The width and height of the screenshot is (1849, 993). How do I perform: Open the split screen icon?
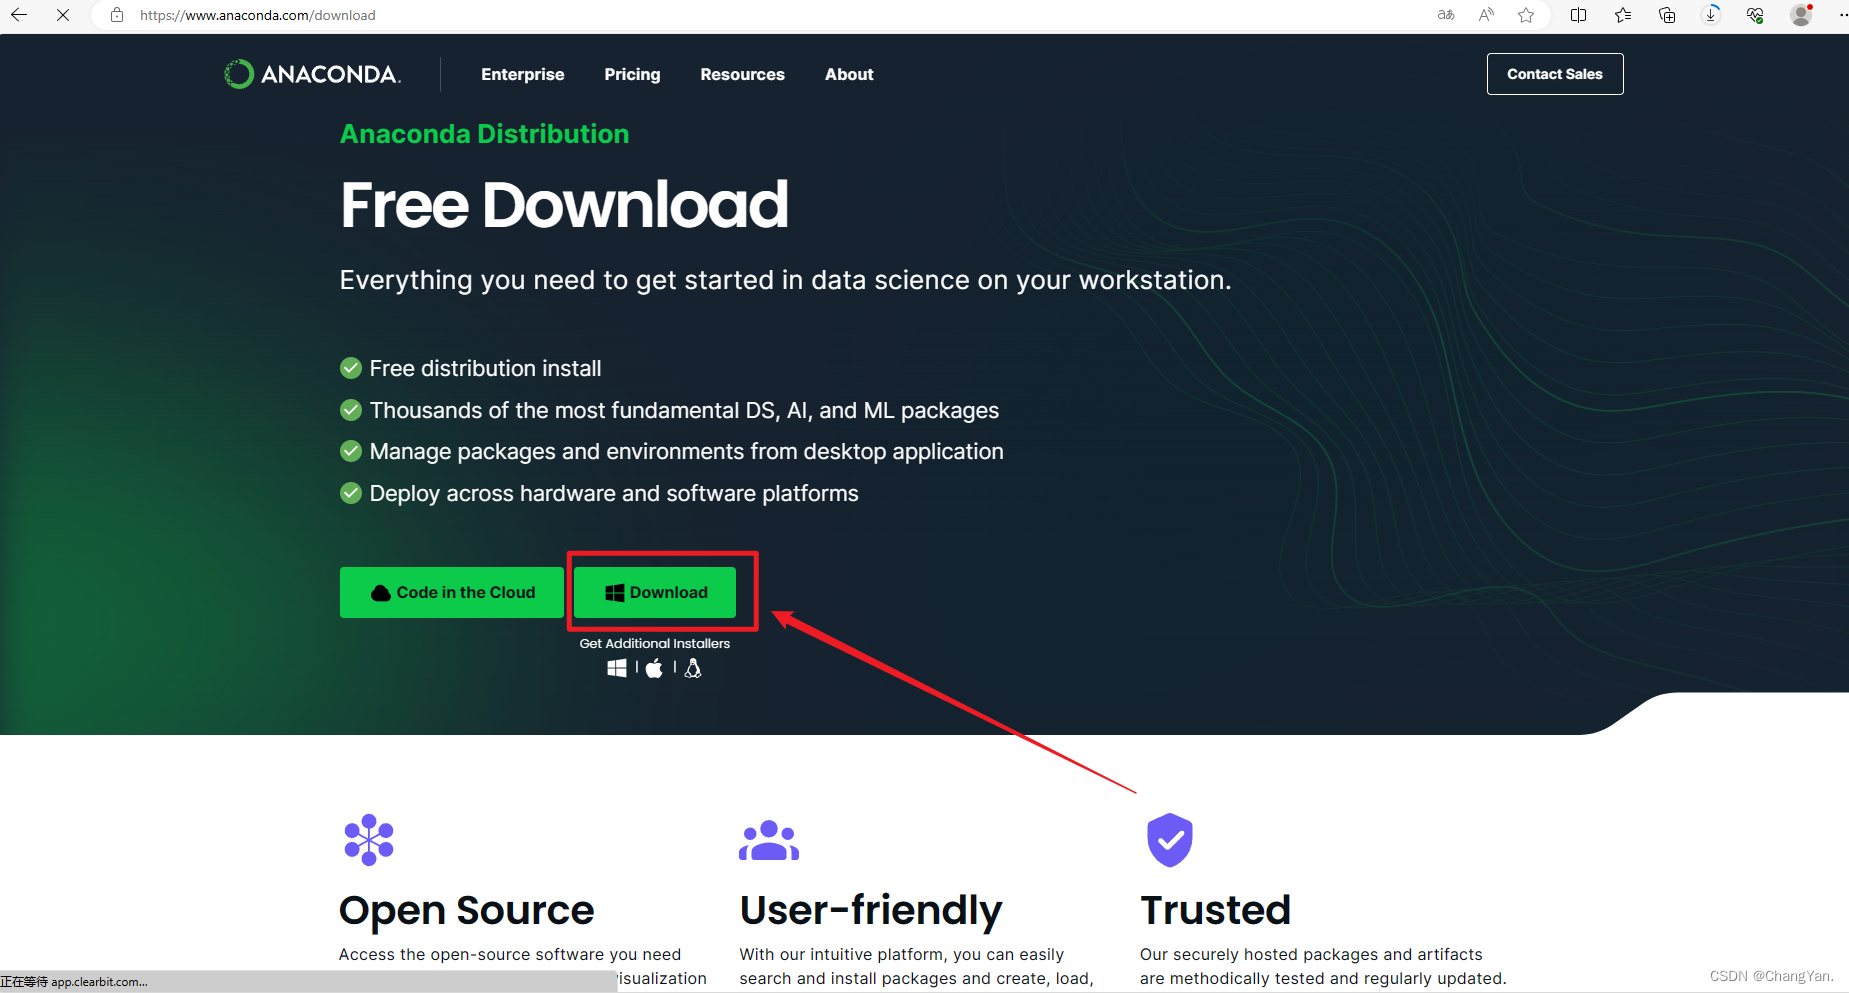coord(1579,15)
